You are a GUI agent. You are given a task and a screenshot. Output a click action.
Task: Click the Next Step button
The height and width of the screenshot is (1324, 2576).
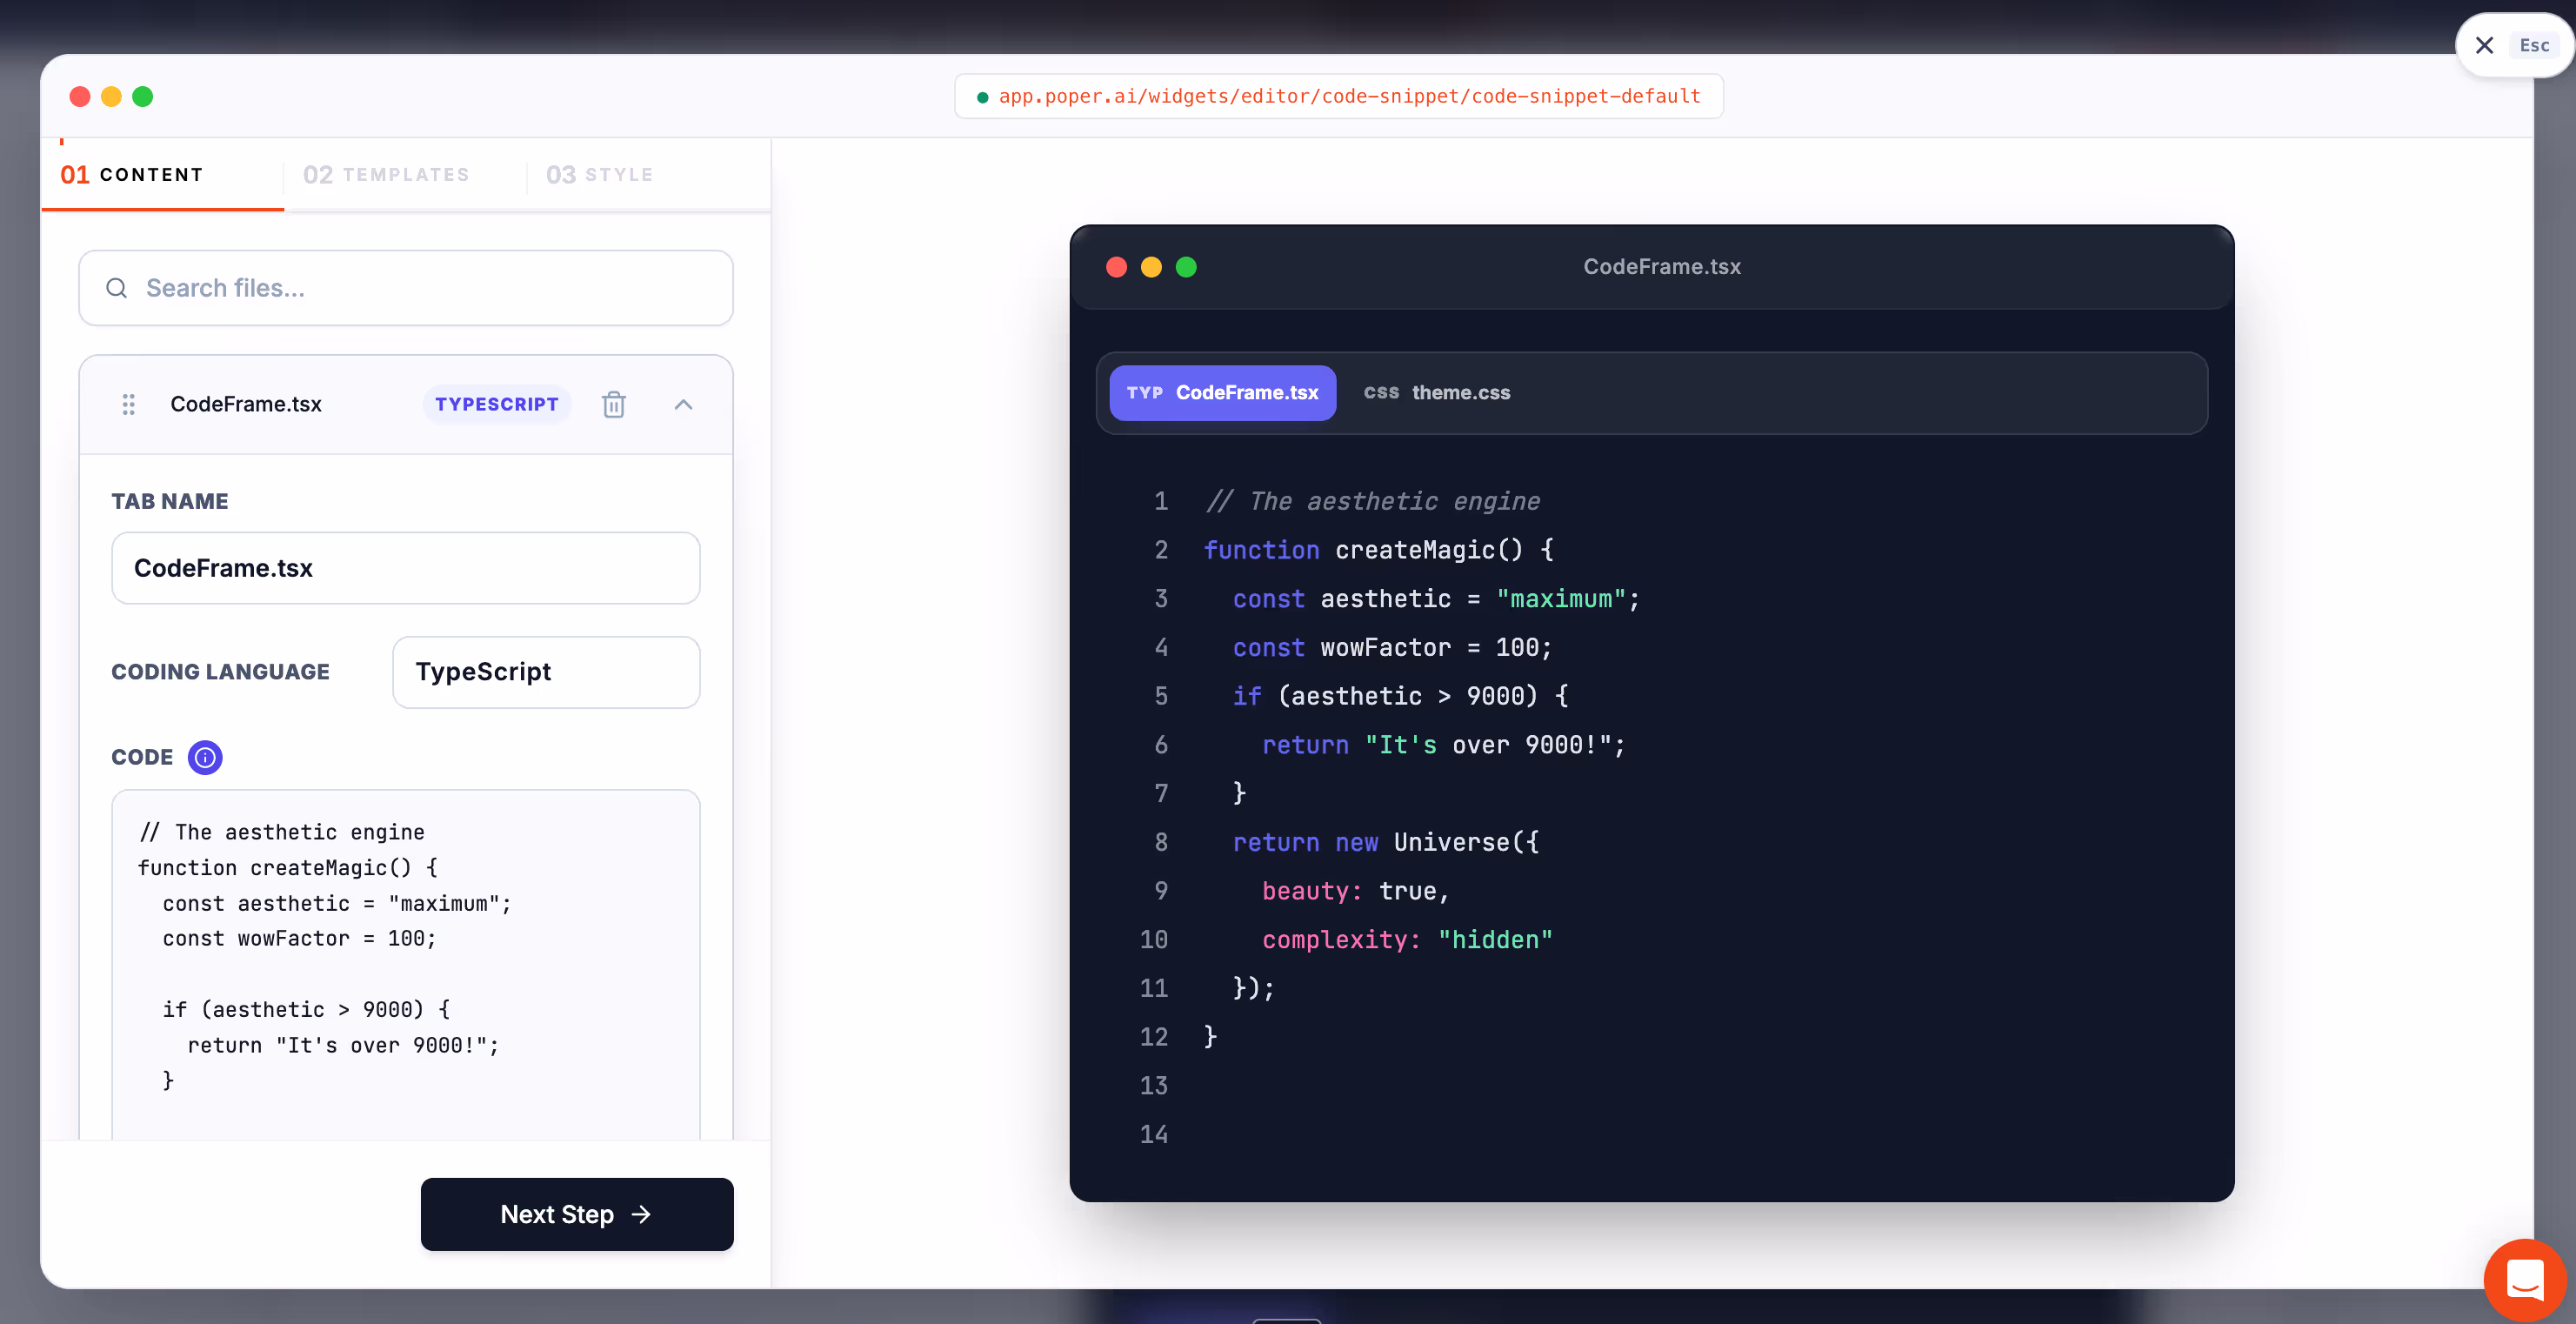pos(577,1214)
